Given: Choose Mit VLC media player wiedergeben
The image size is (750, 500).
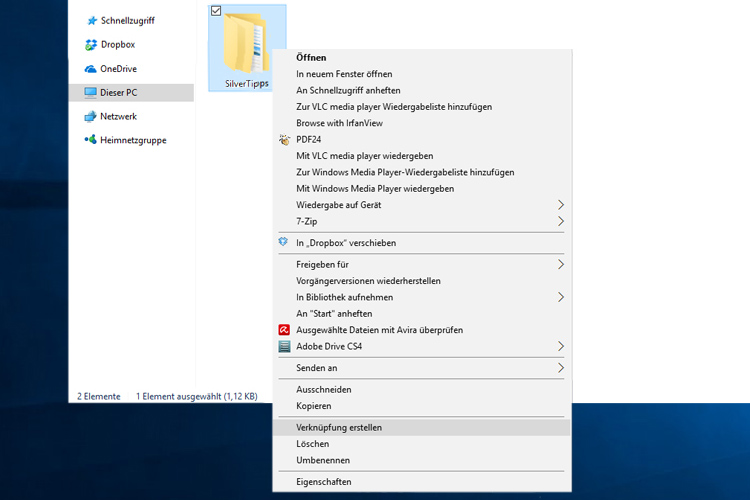Looking at the screenshot, I should coord(422,156).
